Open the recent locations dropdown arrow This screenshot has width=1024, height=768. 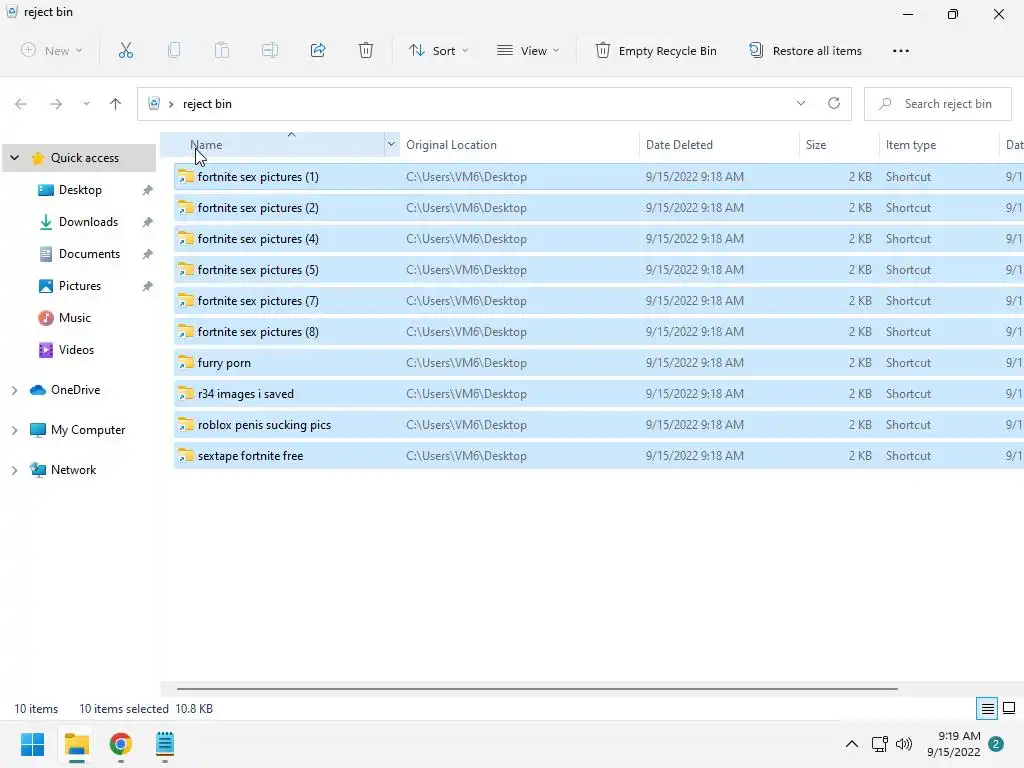[x=86, y=104]
